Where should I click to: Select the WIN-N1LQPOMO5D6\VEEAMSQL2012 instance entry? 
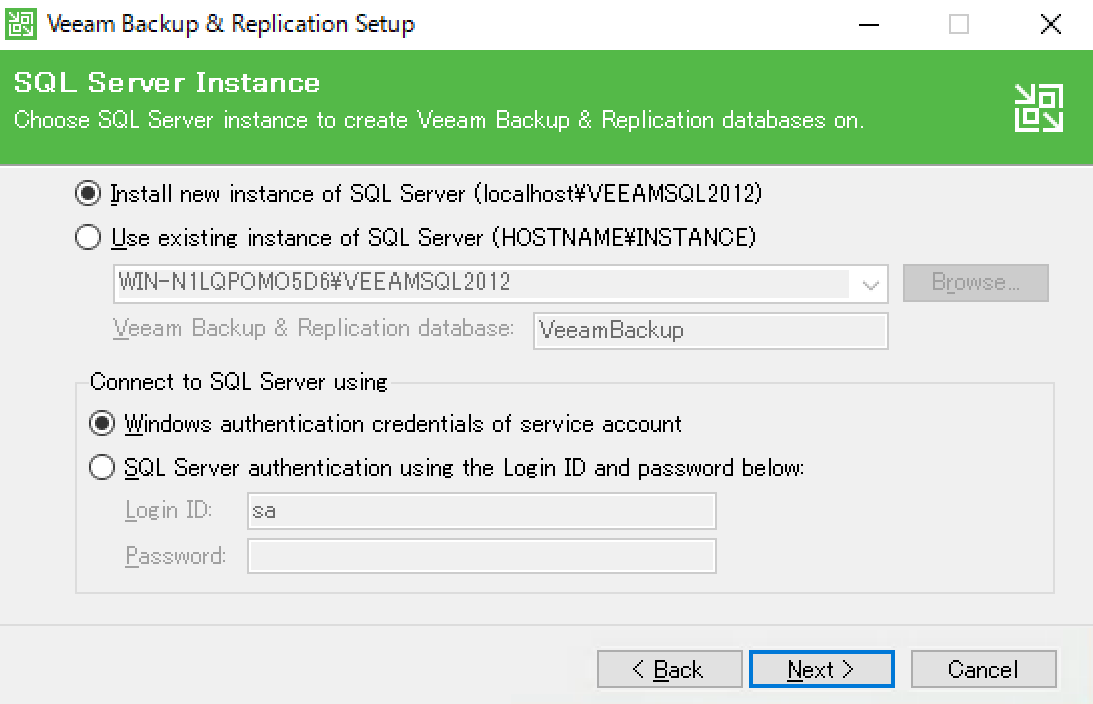pyautogui.click(x=400, y=283)
